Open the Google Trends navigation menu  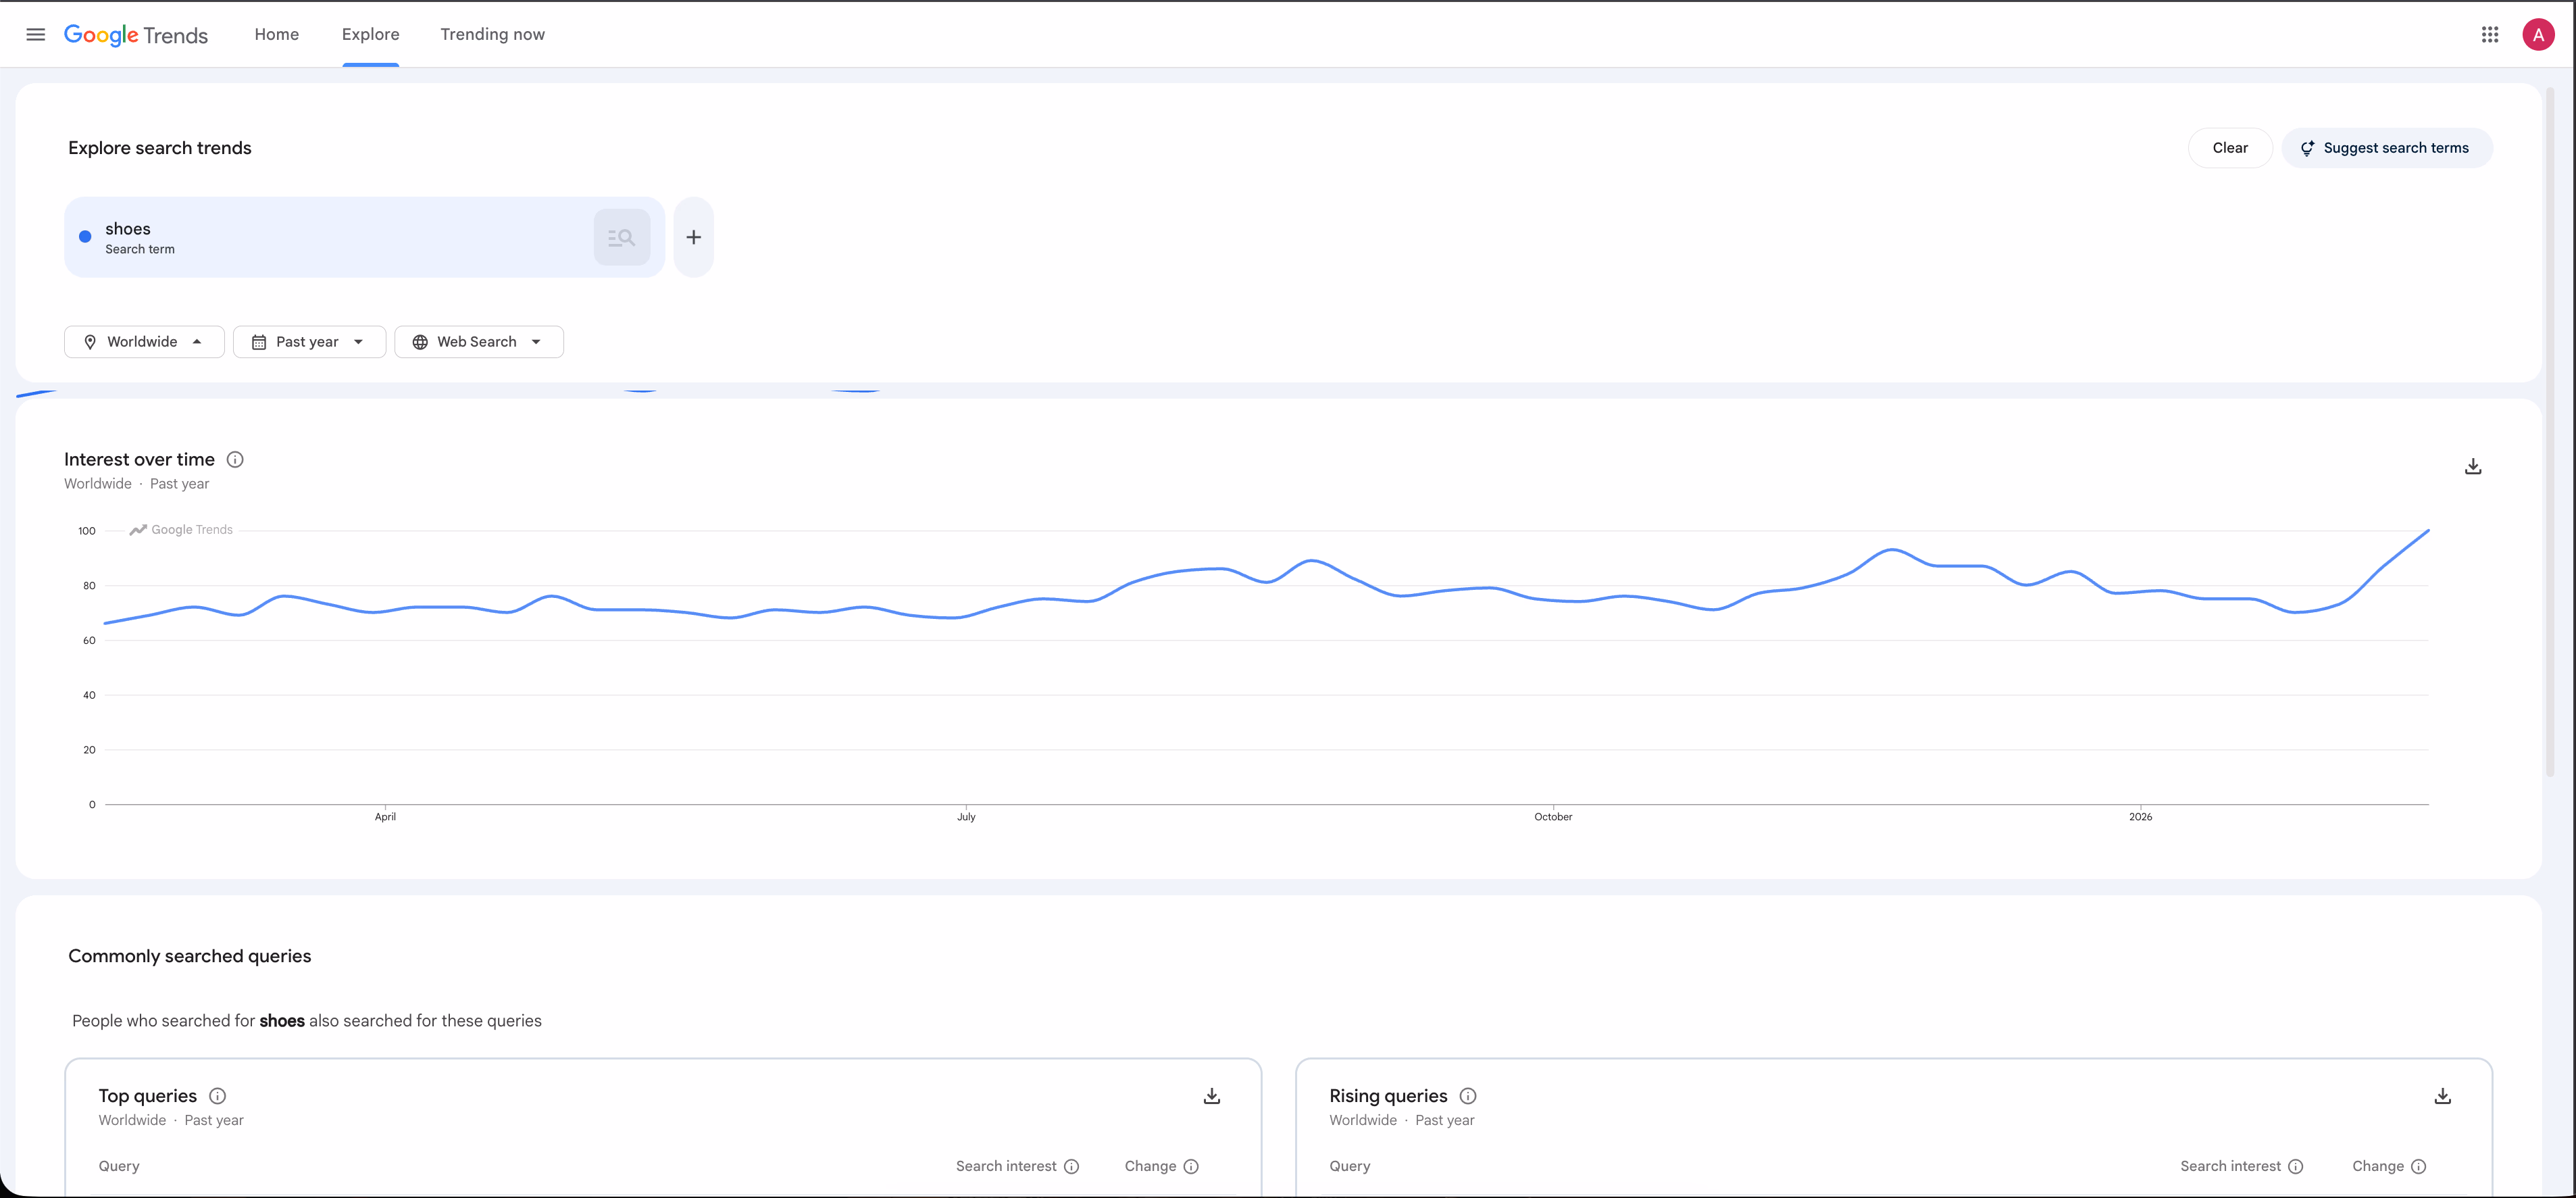pyautogui.click(x=35, y=33)
